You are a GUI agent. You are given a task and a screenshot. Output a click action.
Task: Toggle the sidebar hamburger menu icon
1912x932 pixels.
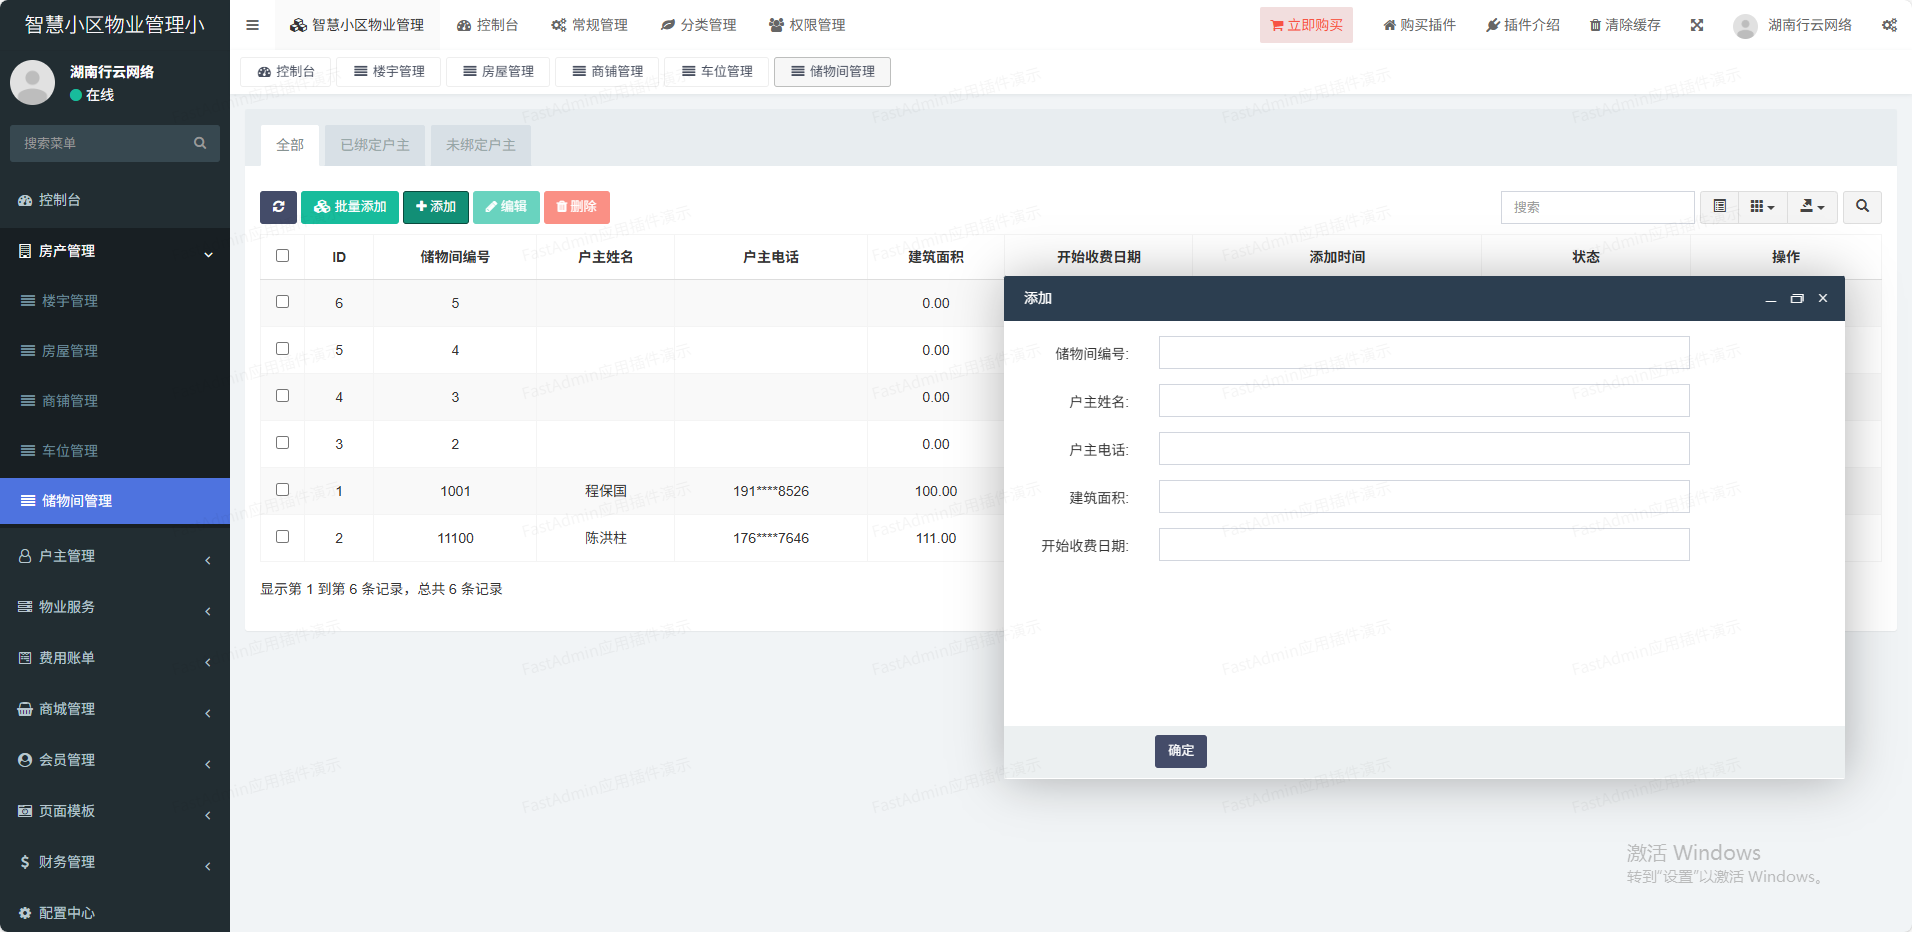pyautogui.click(x=253, y=25)
